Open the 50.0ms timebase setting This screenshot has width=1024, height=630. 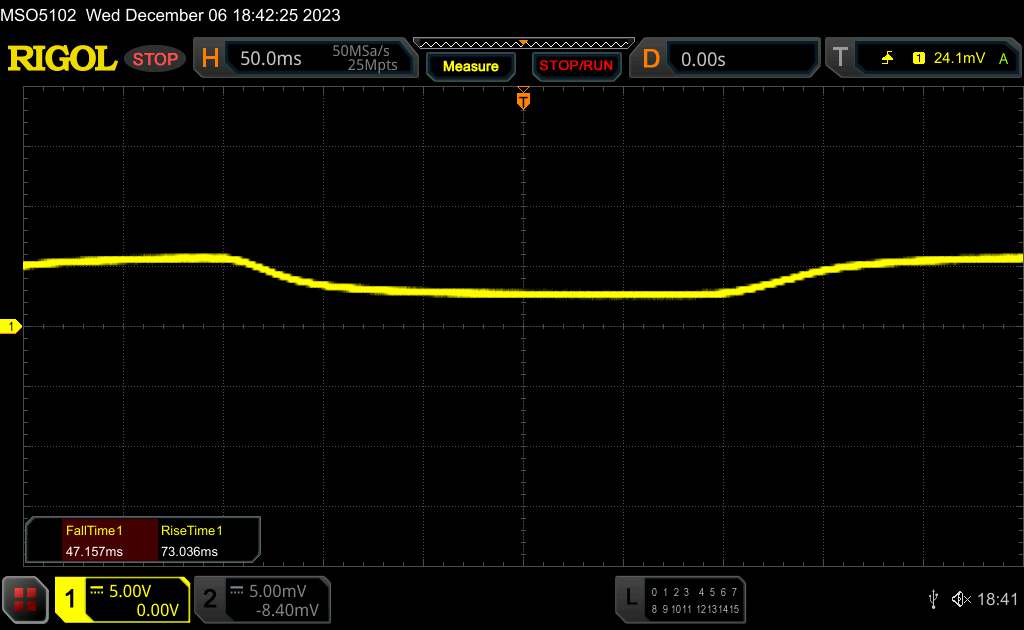(x=271, y=59)
